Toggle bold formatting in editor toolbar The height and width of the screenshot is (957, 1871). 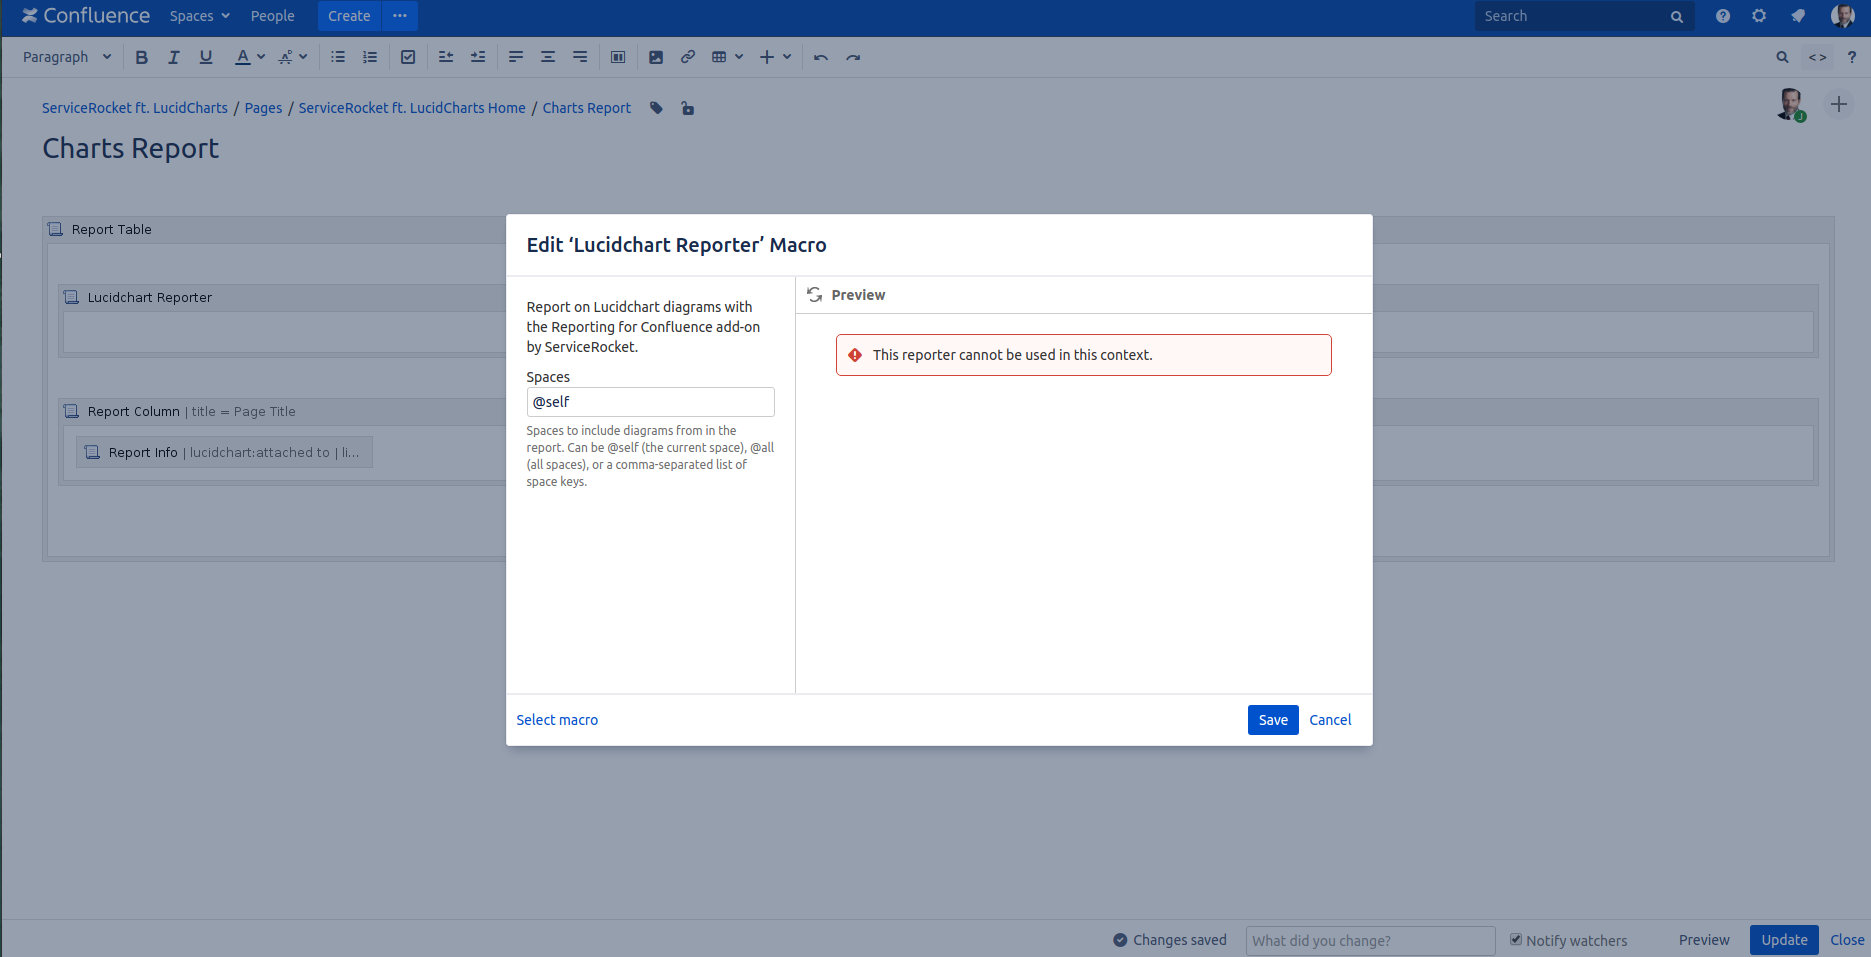[141, 57]
